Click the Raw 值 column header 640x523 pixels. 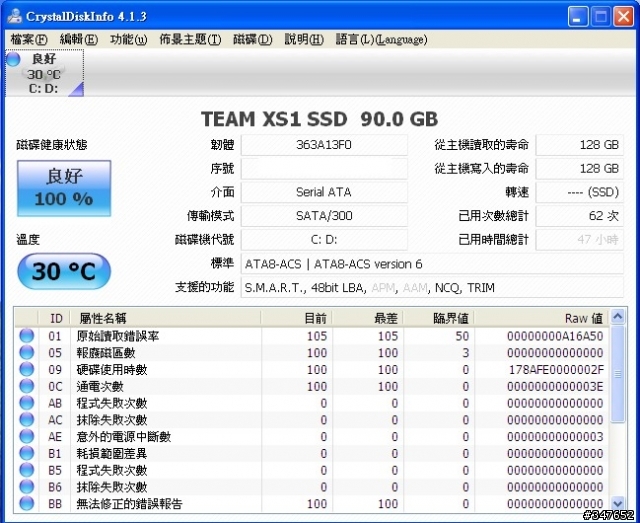541,318
